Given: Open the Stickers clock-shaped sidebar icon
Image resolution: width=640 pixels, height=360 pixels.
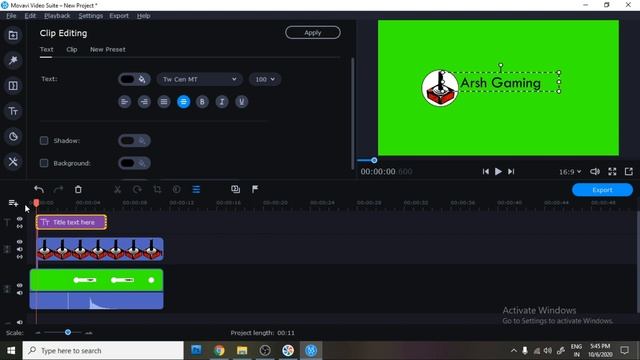Looking at the screenshot, I should (x=13, y=136).
